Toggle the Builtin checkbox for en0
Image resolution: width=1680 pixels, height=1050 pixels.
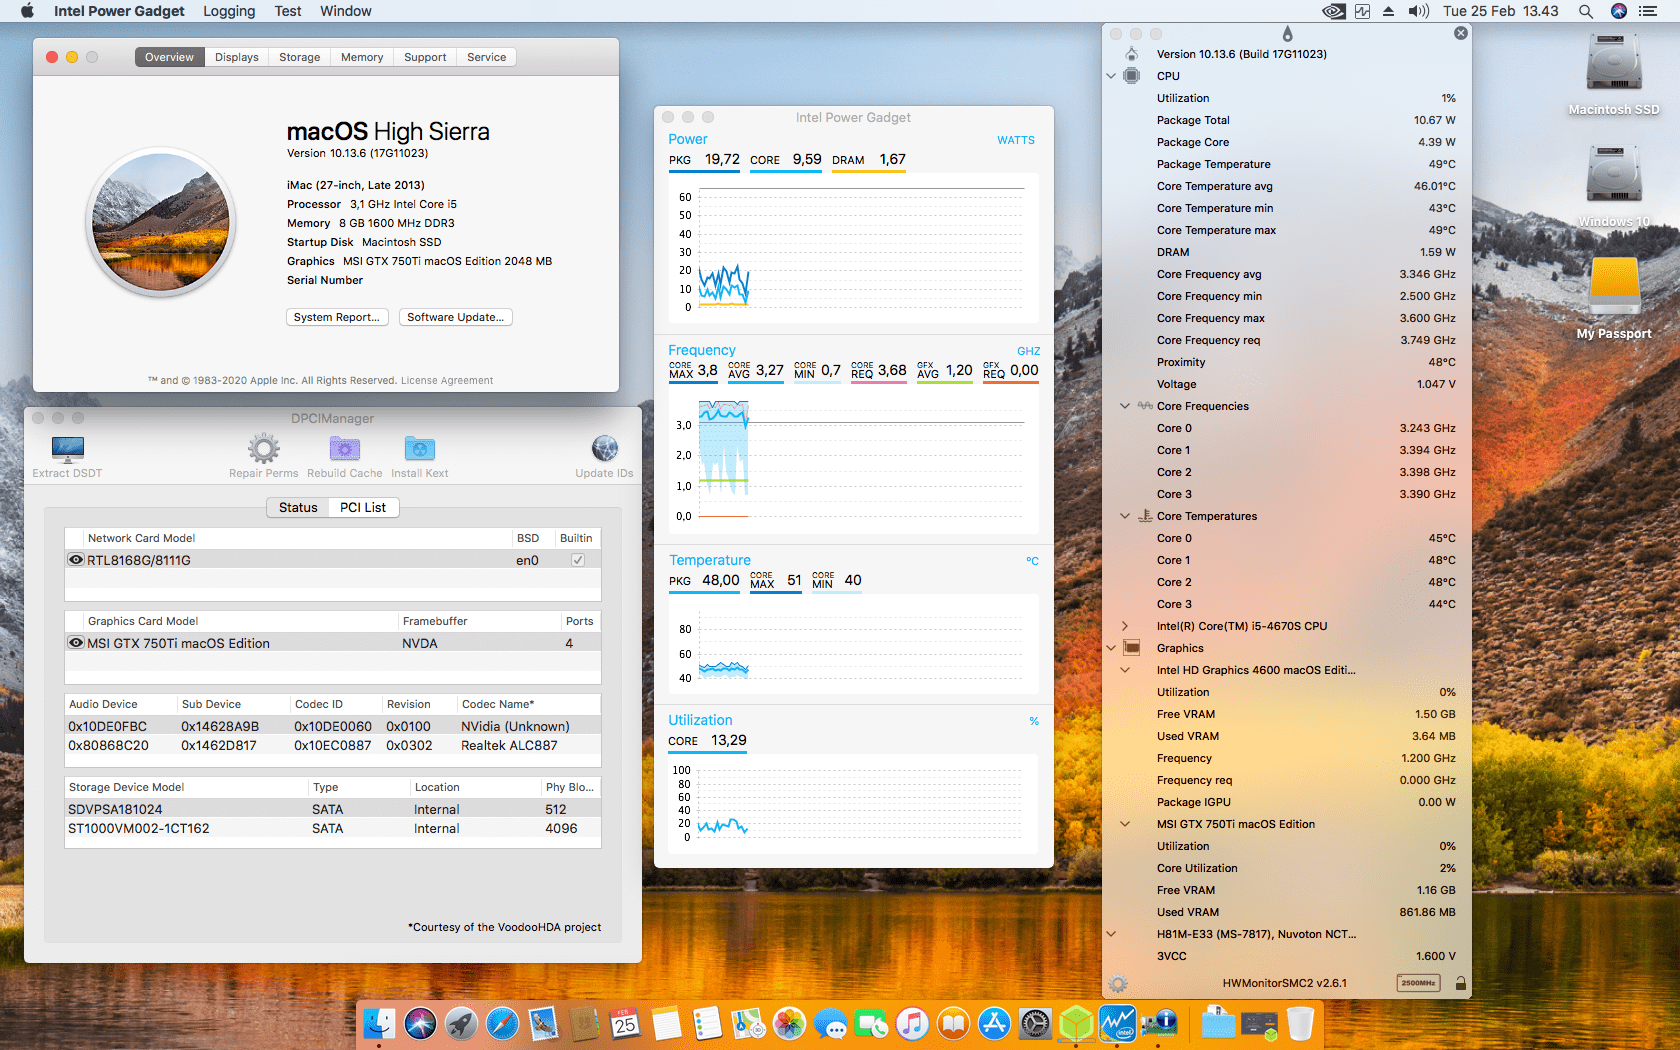[x=577, y=560]
